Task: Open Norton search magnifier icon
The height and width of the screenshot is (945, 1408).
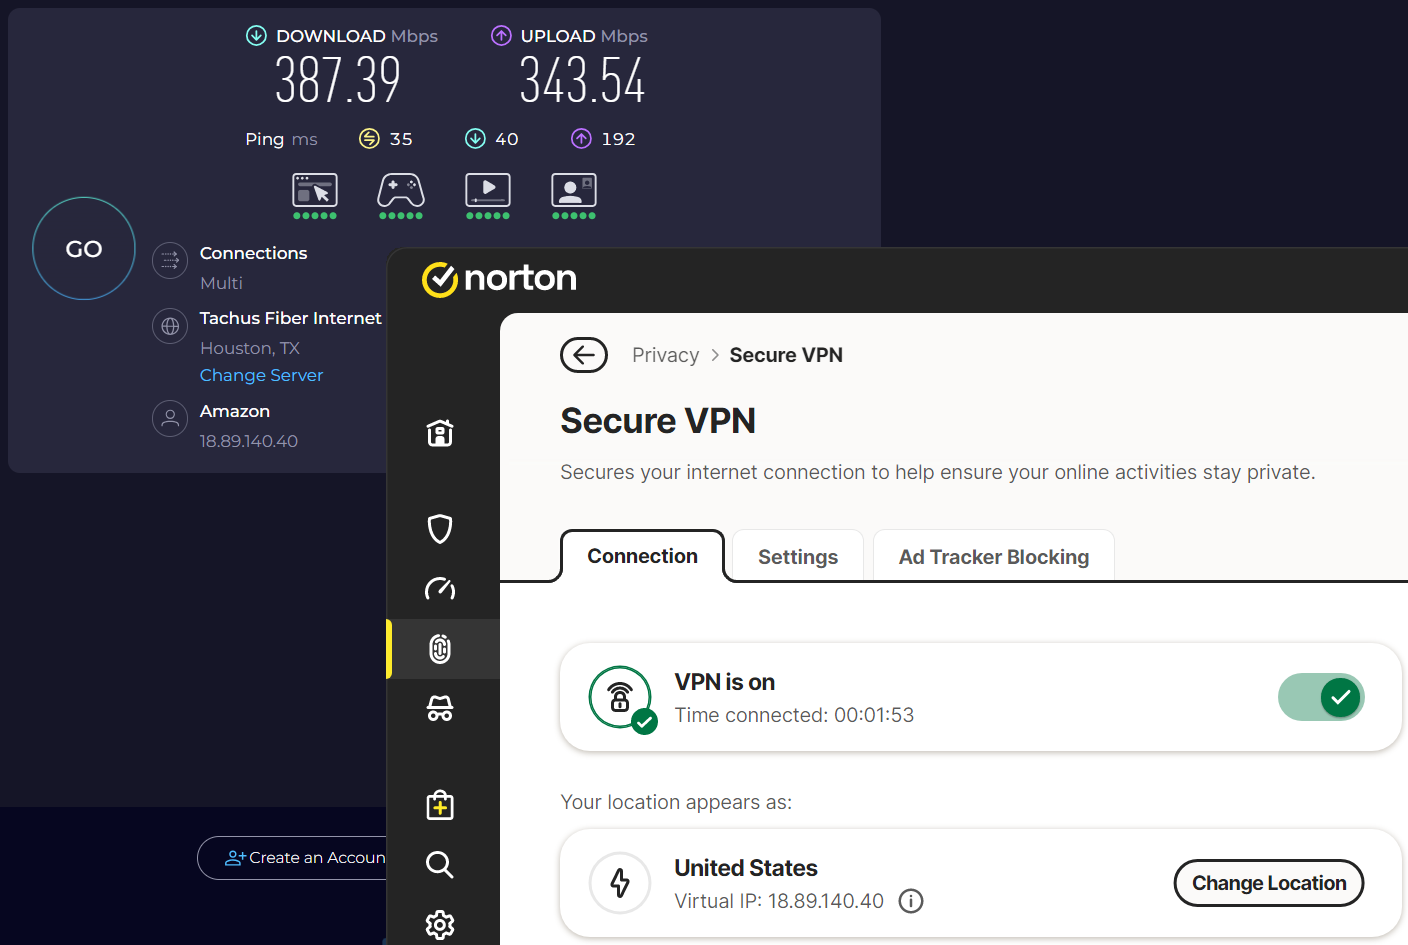Action: pyautogui.click(x=440, y=864)
